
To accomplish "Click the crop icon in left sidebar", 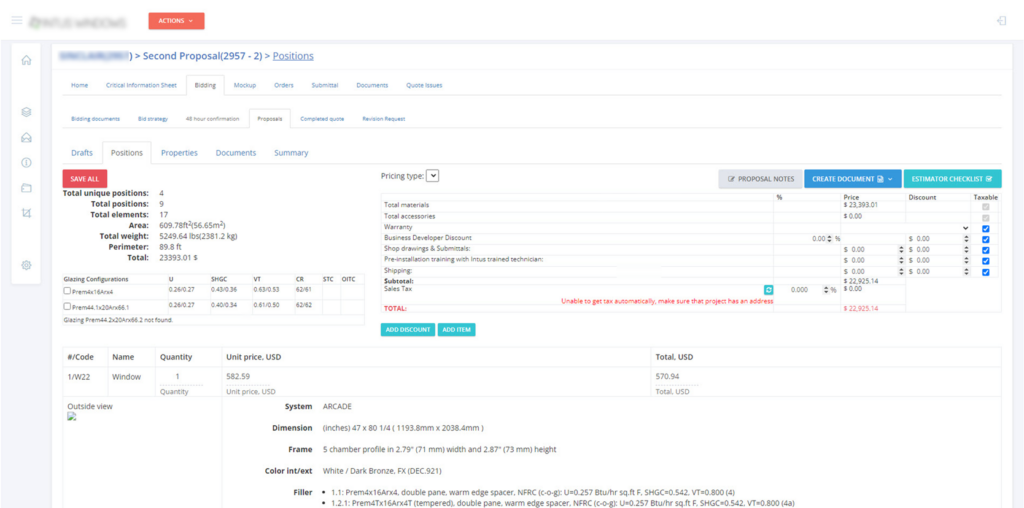I will 26,213.
